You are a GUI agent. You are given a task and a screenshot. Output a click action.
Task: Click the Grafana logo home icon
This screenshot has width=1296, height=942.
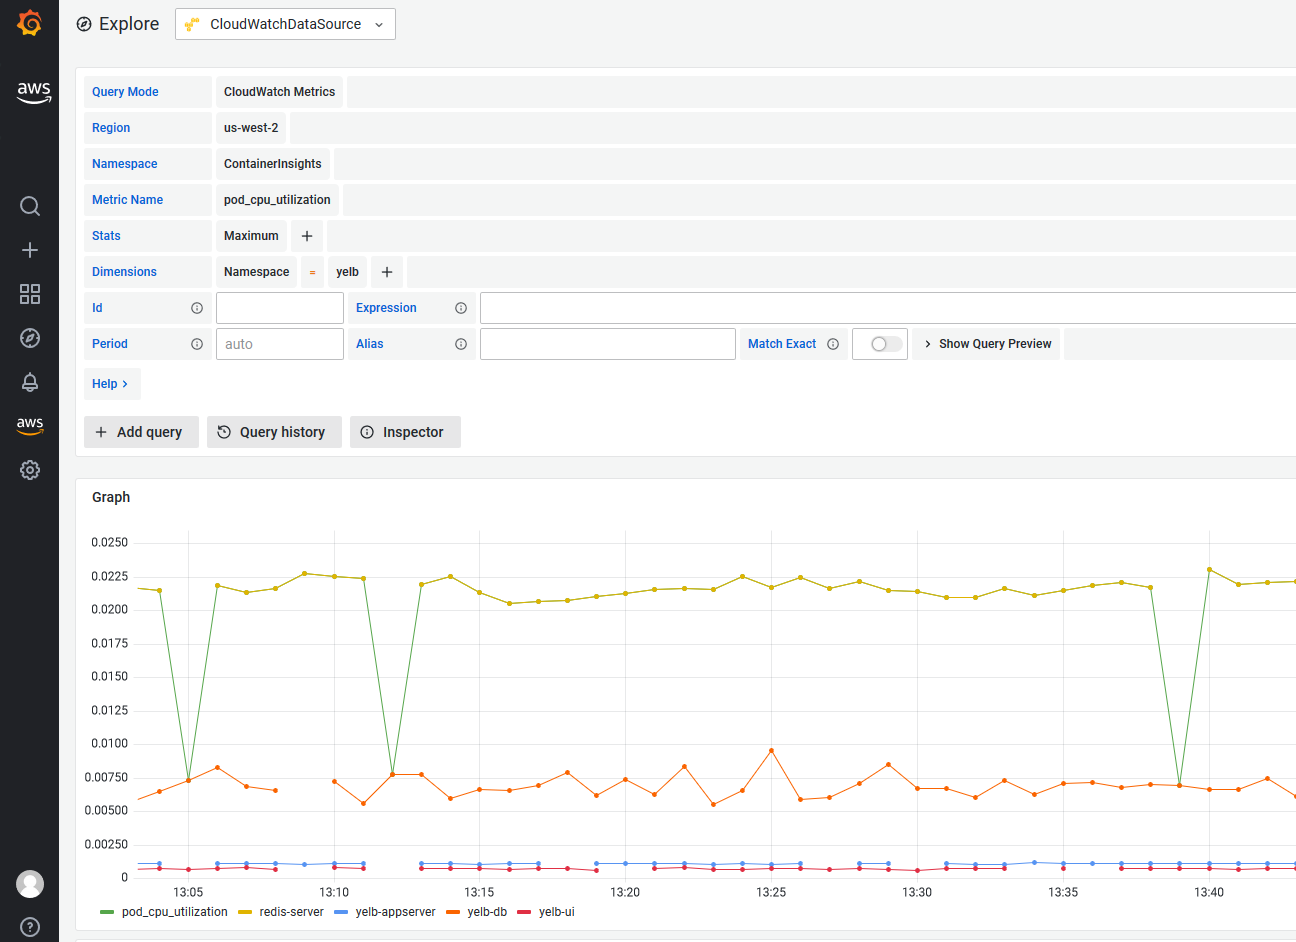click(x=30, y=23)
